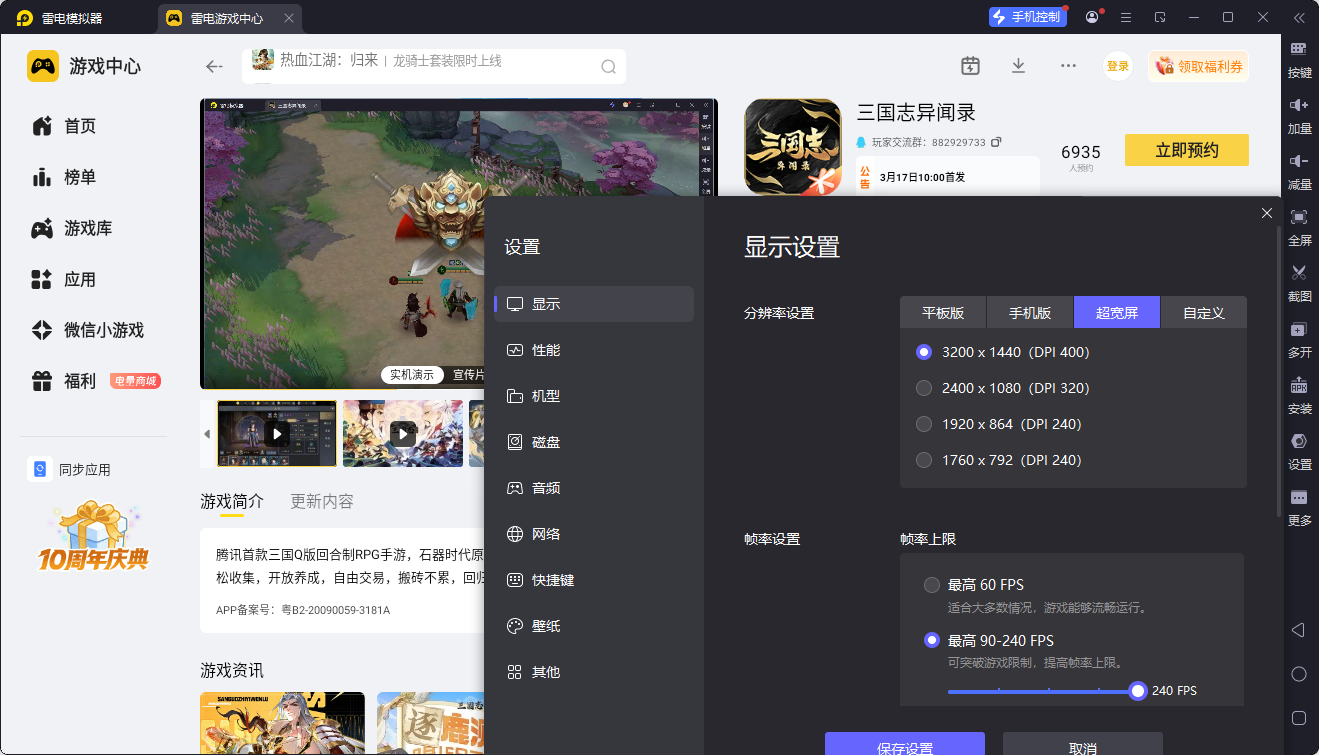Switch to the 自定义 resolution tab
Image resolution: width=1319 pixels, height=755 pixels.
click(x=1204, y=312)
